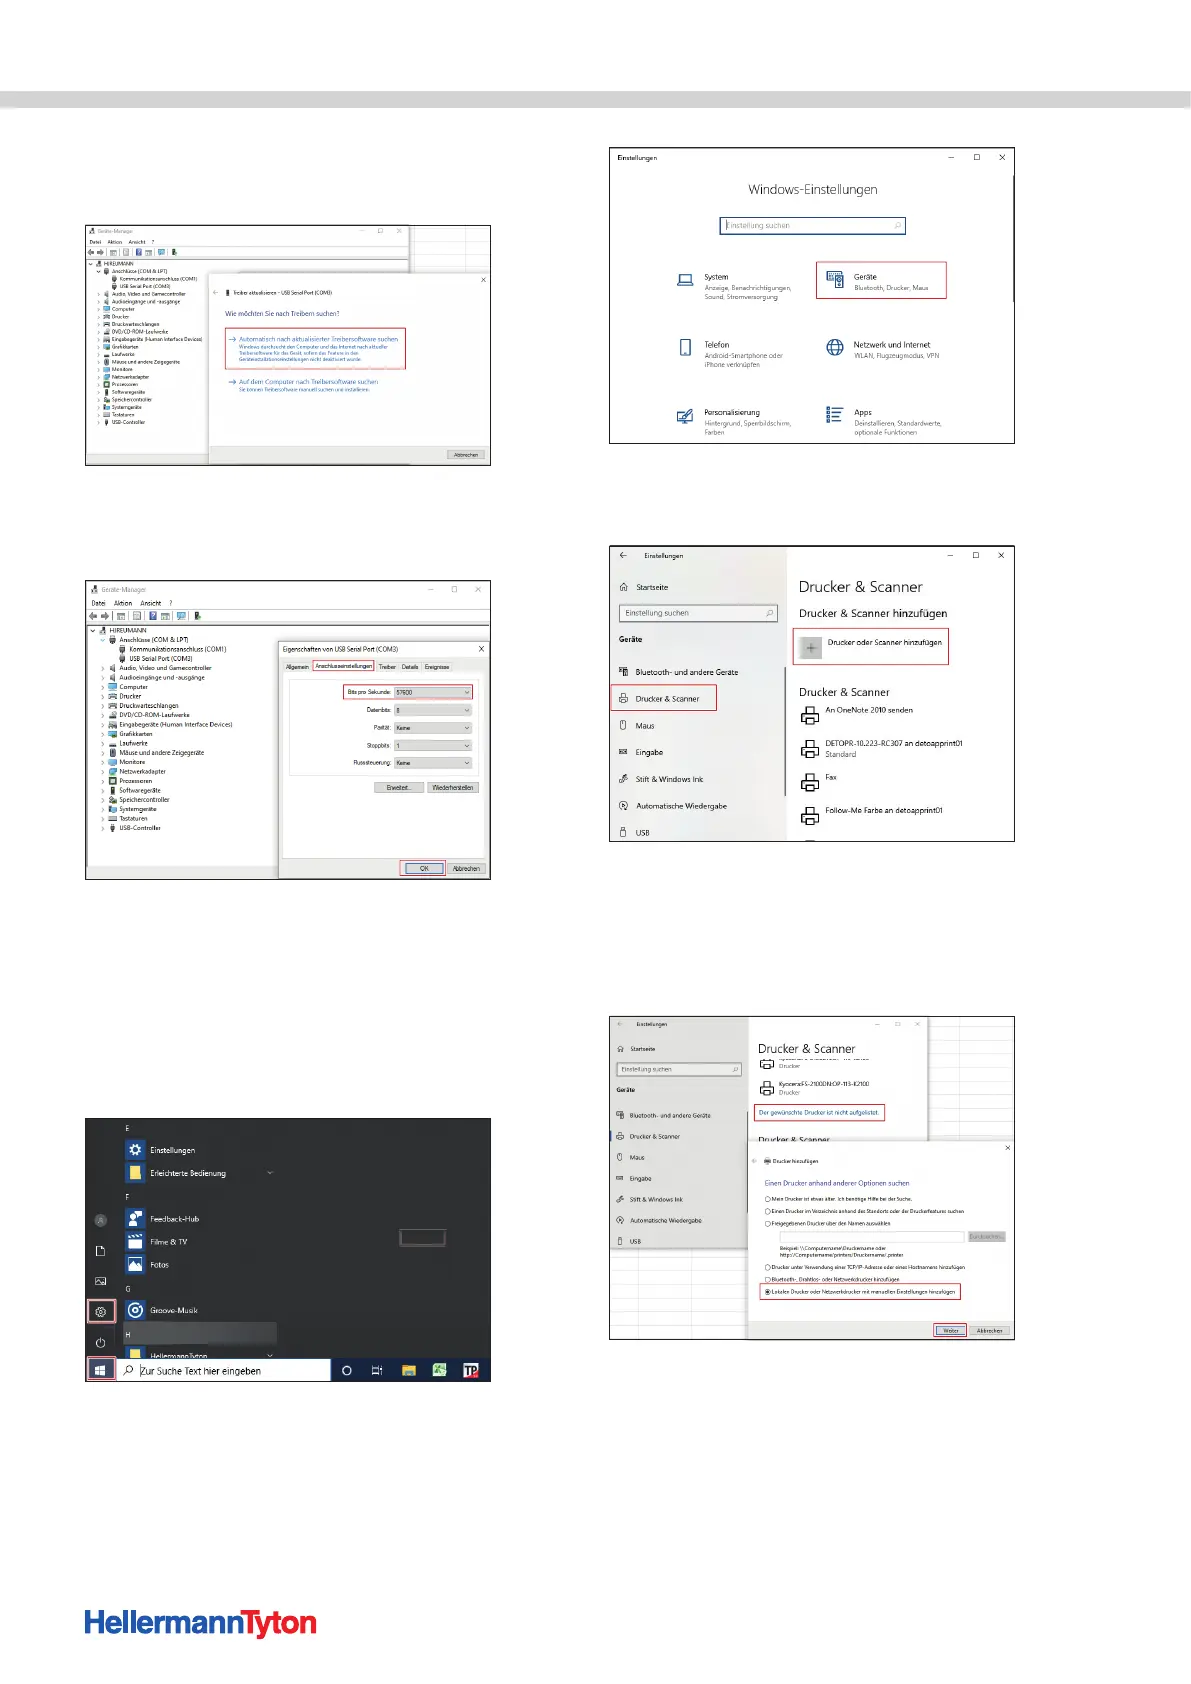Screen dimensions: 1191x1684
Task: Click the Erweitert... button in port settings
Action: [398, 787]
